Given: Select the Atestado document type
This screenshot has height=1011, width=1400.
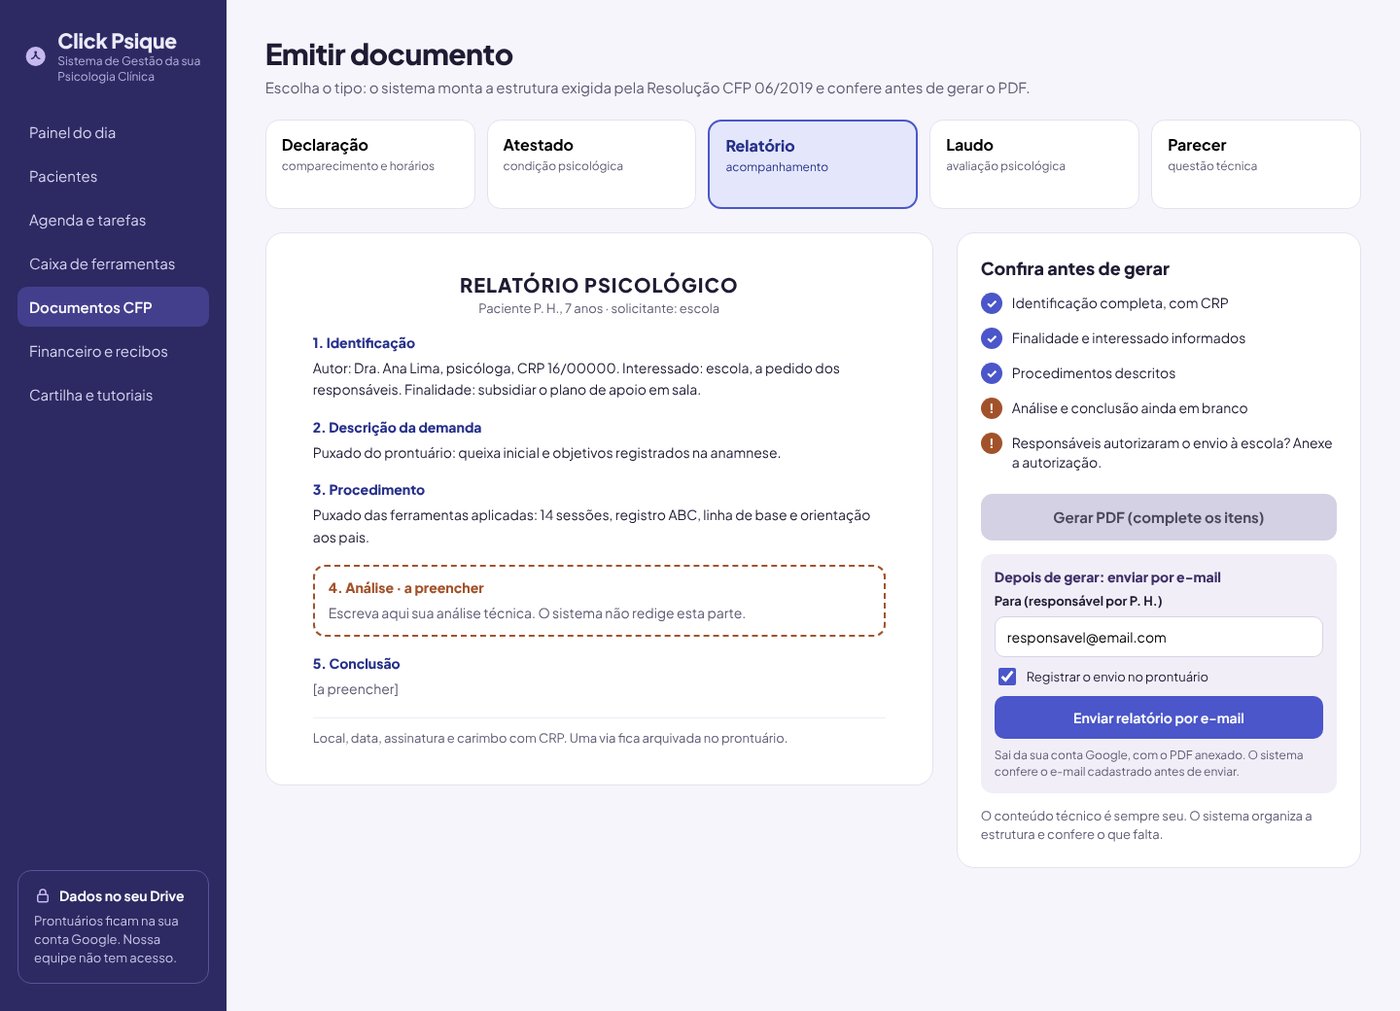Looking at the screenshot, I should click(x=591, y=164).
